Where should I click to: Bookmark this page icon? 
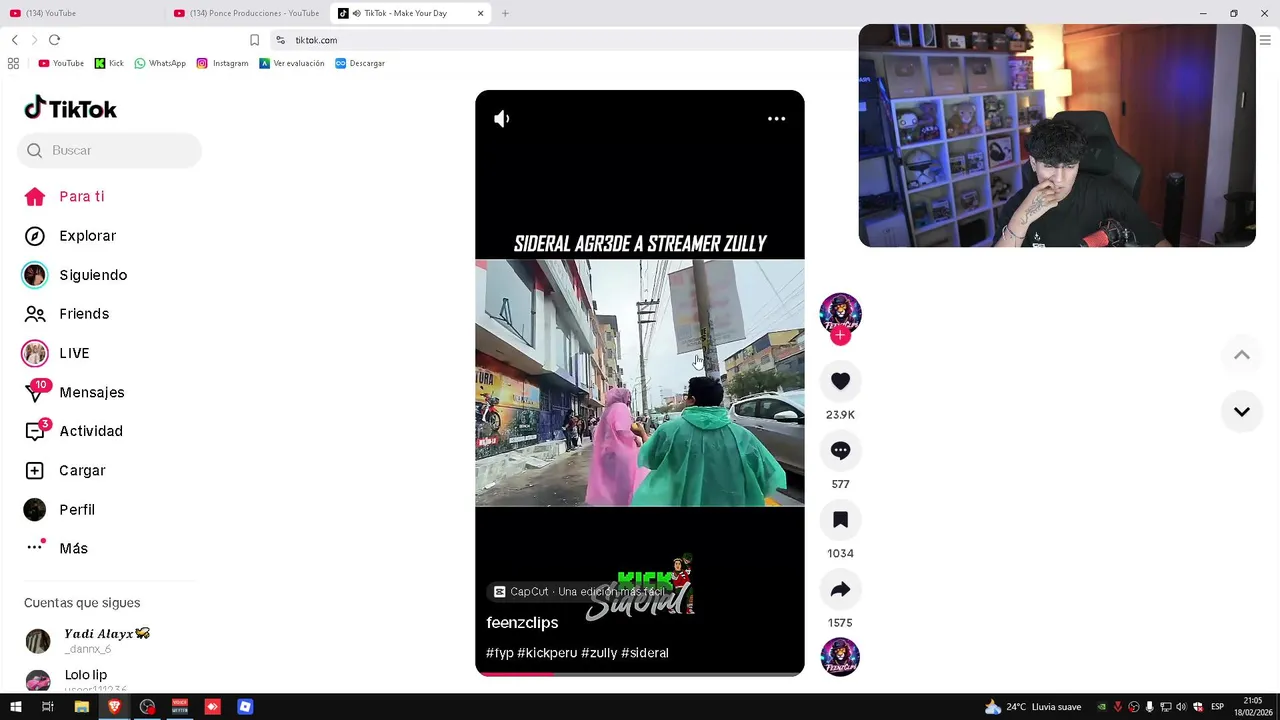point(254,40)
